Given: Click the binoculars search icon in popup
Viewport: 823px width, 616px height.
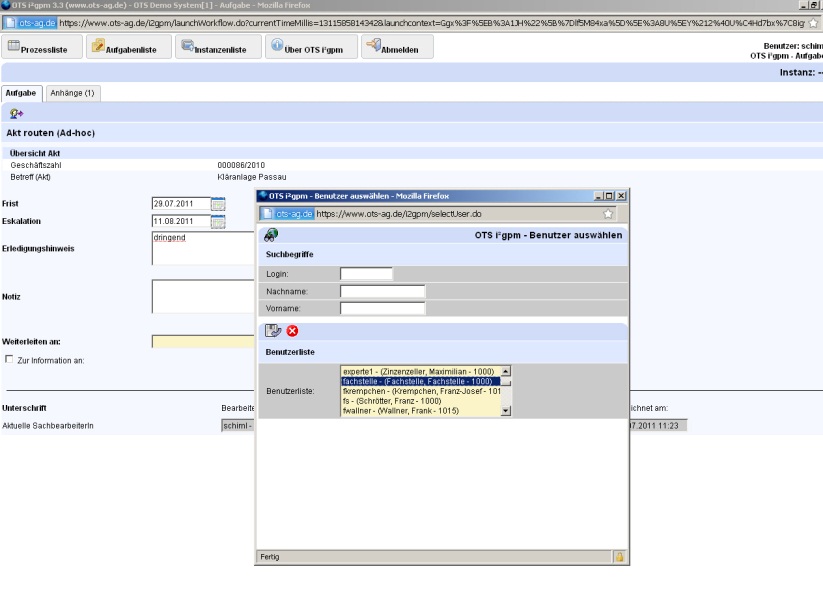Looking at the screenshot, I should (270, 235).
